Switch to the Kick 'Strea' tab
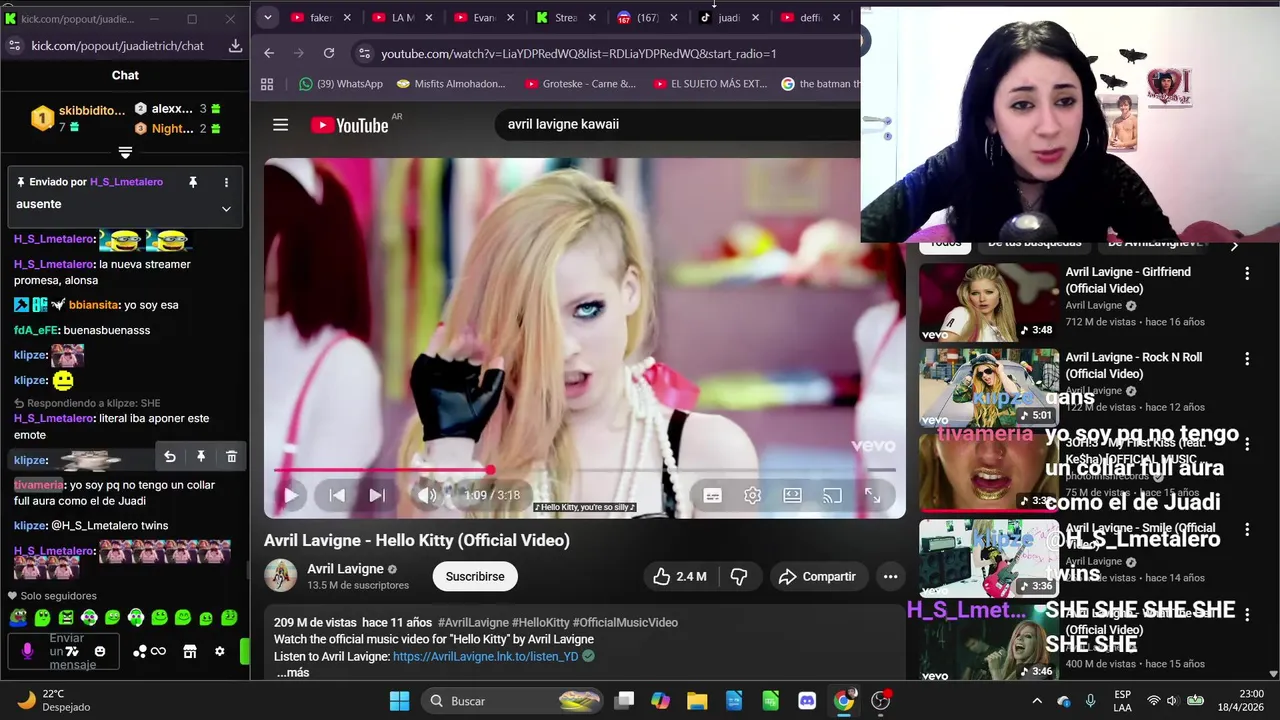 point(564,17)
